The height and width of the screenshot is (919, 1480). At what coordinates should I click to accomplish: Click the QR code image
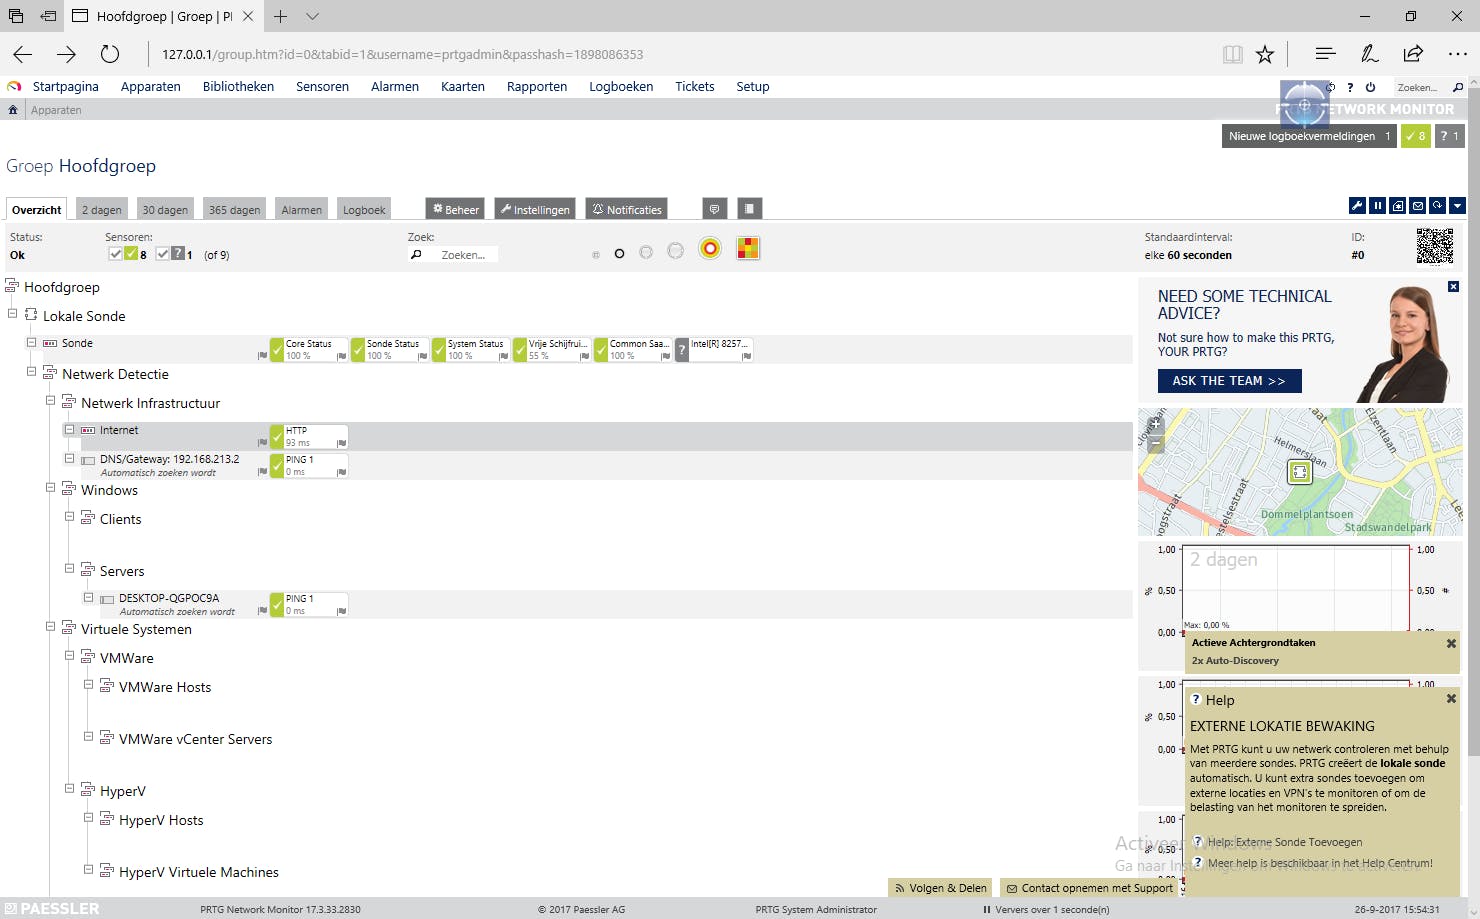point(1435,246)
